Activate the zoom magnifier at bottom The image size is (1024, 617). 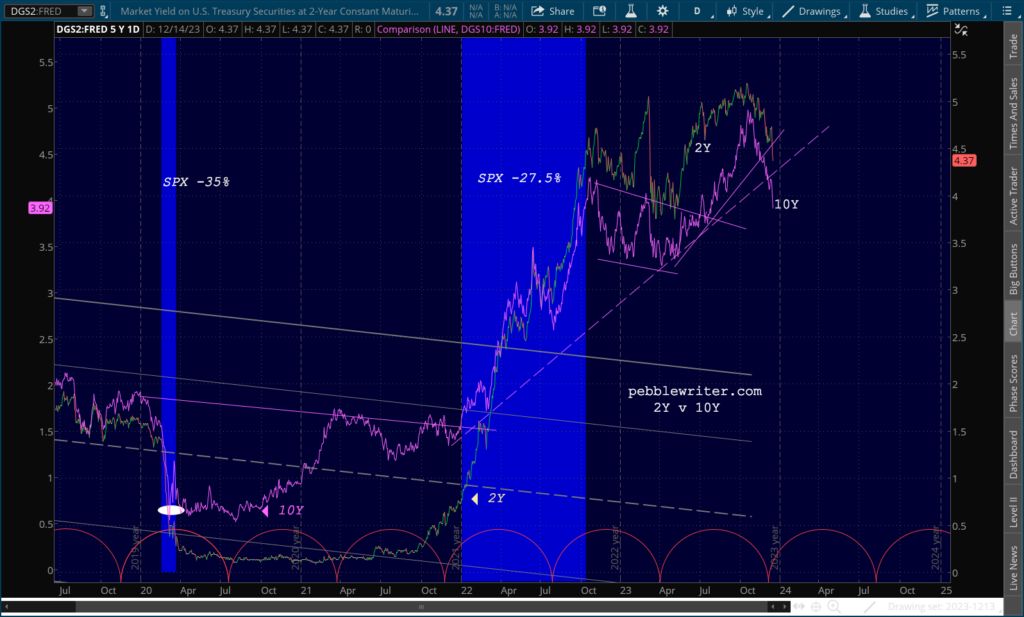click(x=834, y=607)
